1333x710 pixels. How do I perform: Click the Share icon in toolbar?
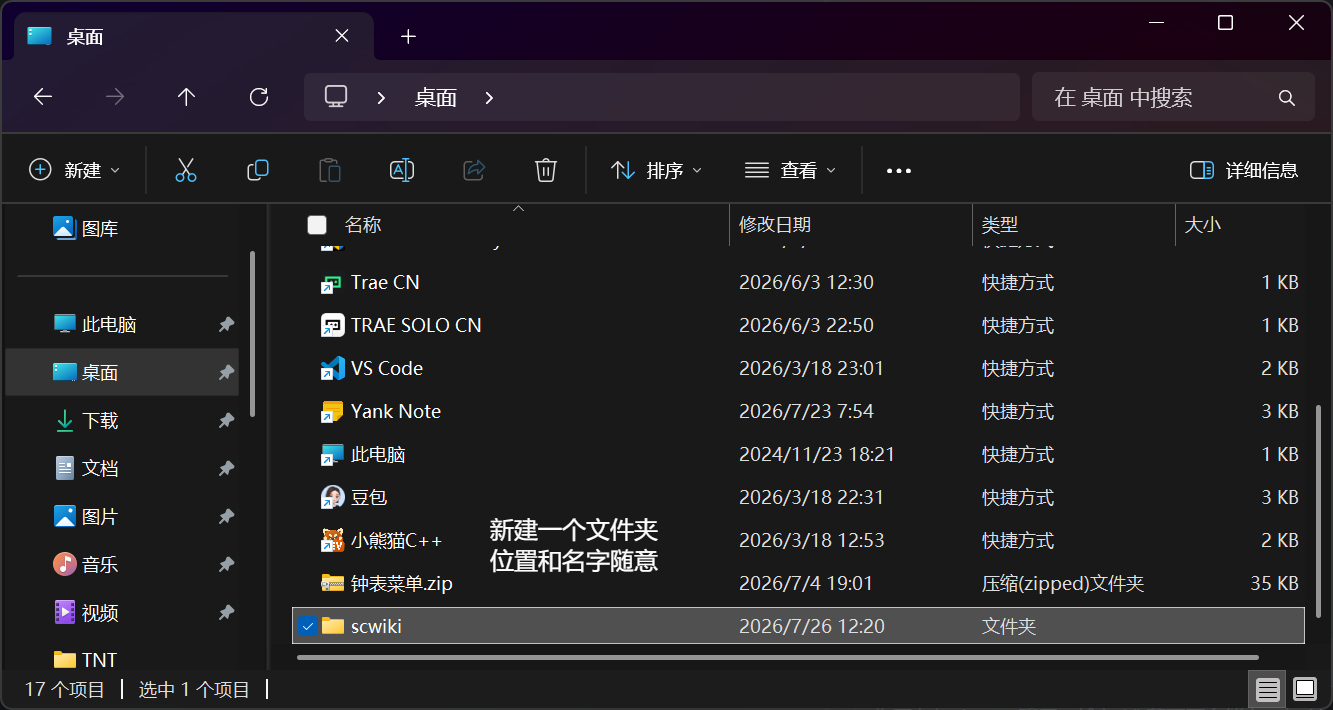click(x=474, y=170)
